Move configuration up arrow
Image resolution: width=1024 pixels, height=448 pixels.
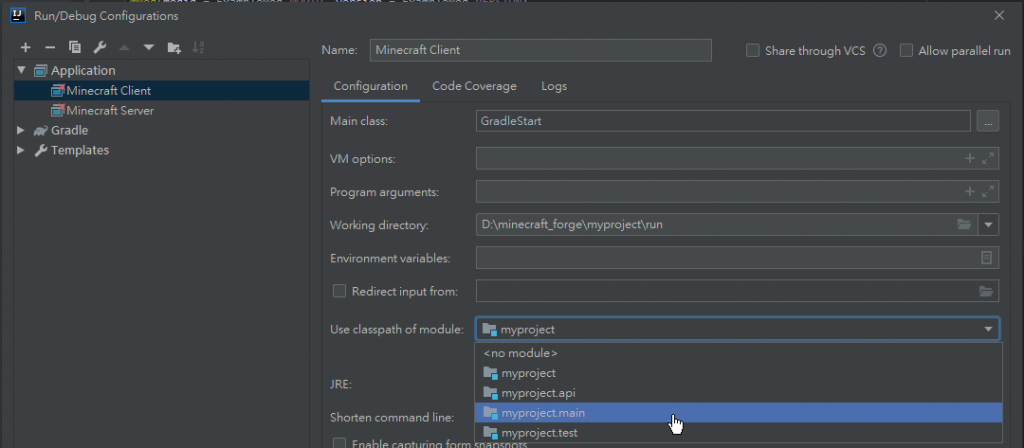tap(124, 47)
